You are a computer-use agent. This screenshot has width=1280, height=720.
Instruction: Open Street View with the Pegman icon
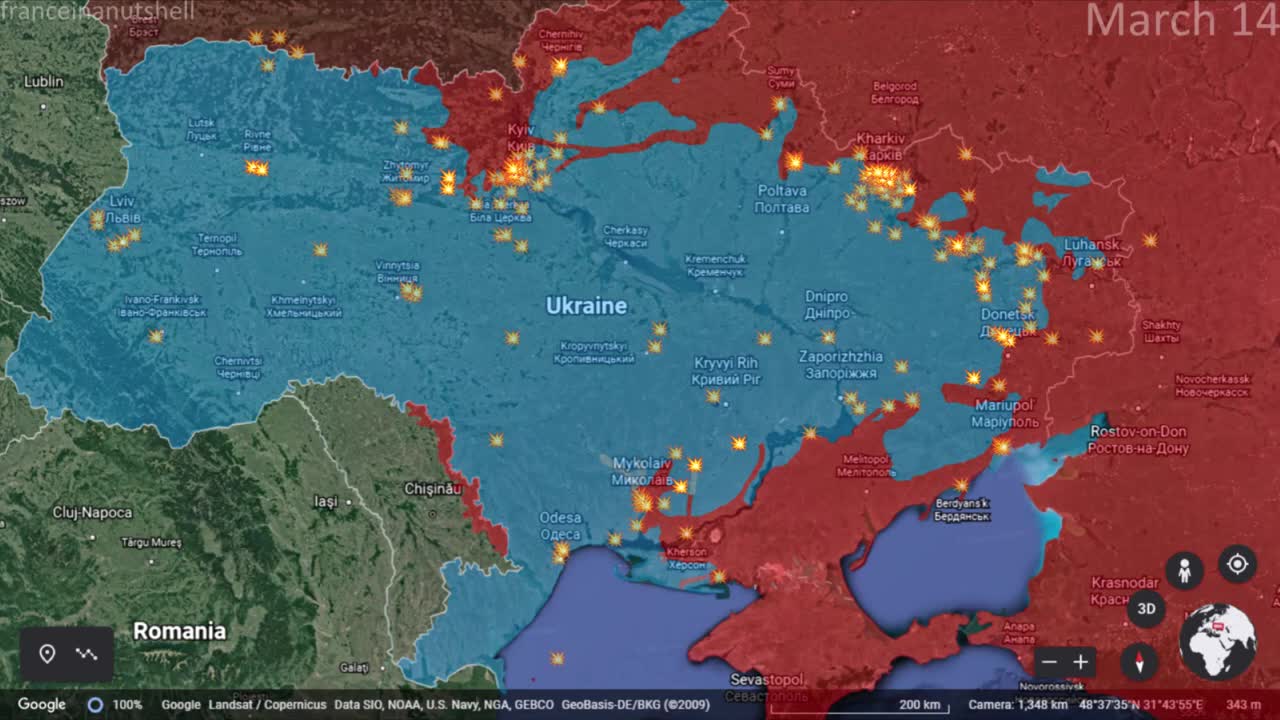[x=1184, y=571]
